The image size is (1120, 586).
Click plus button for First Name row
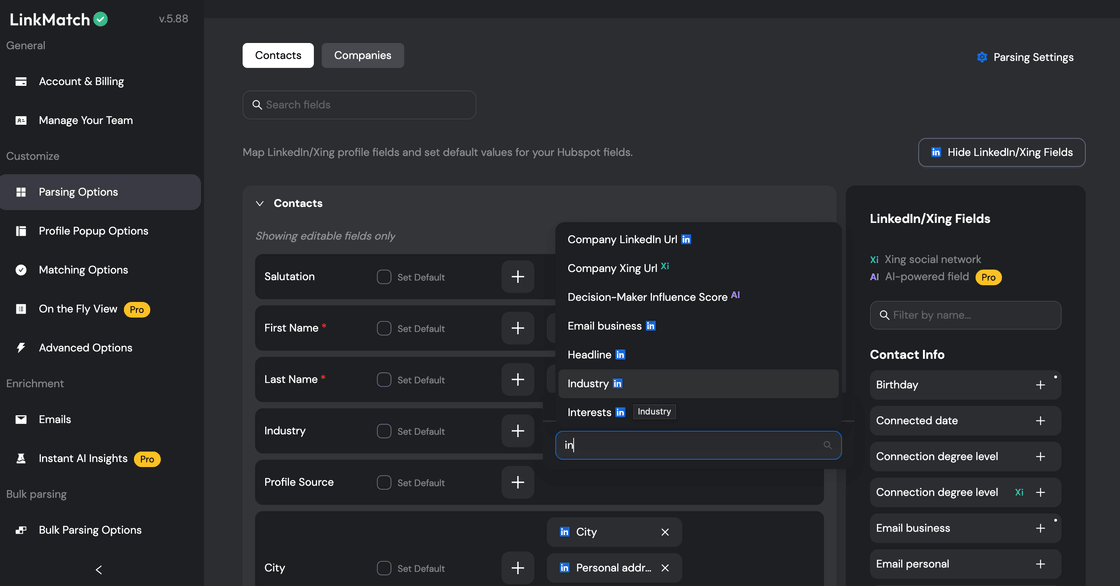pos(518,328)
